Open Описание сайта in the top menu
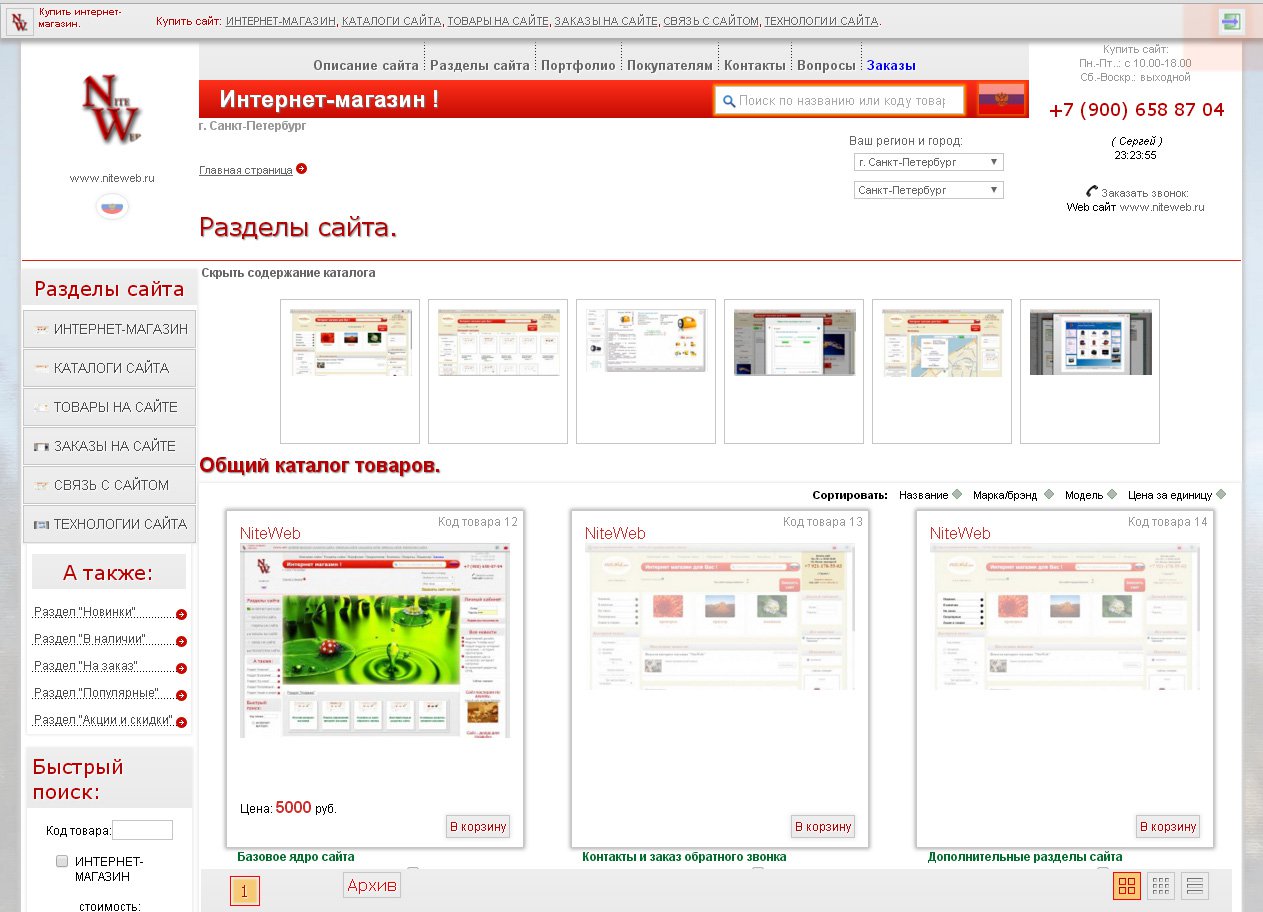 366,66
